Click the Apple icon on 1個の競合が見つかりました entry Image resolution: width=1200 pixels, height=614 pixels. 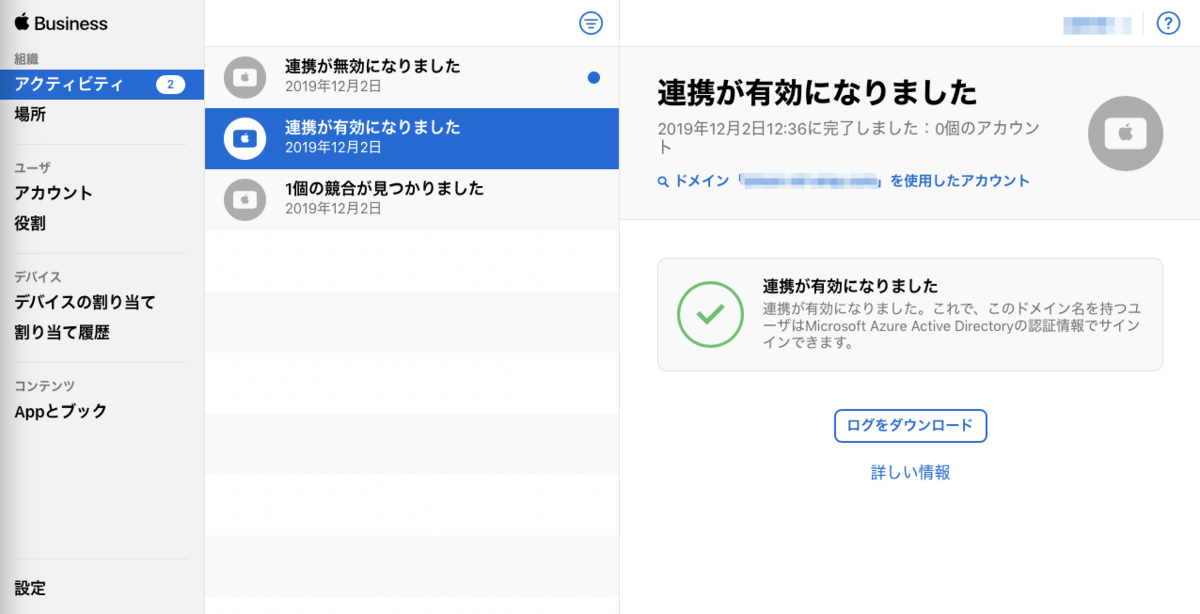pyautogui.click(x=245, y=199)
